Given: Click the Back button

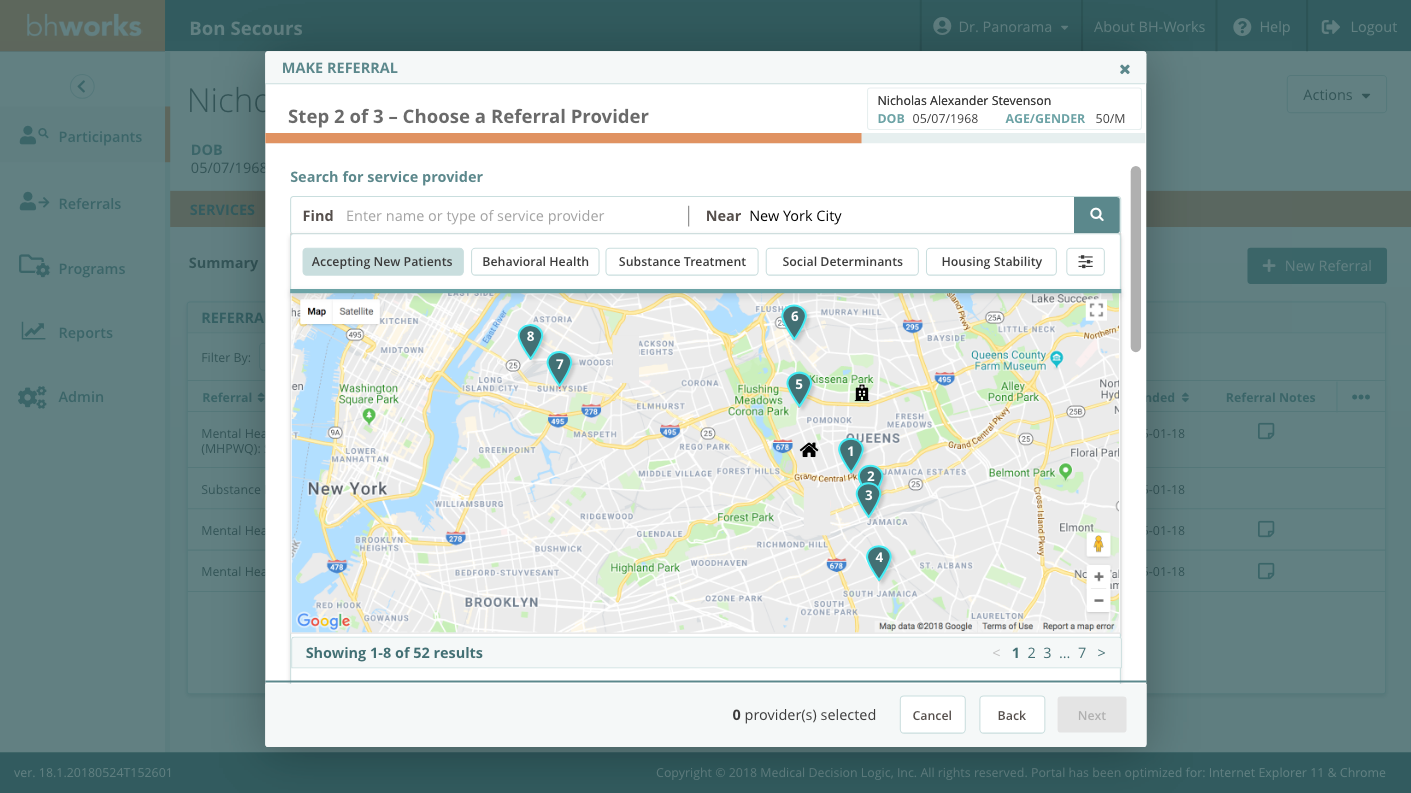Looking at the screenshot, I should click(x=1012, y=715).
